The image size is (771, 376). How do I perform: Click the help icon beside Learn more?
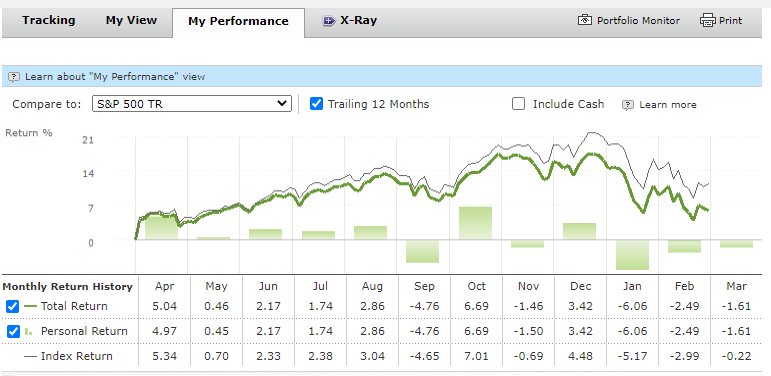pyautogui.click(x=628, y=105)
